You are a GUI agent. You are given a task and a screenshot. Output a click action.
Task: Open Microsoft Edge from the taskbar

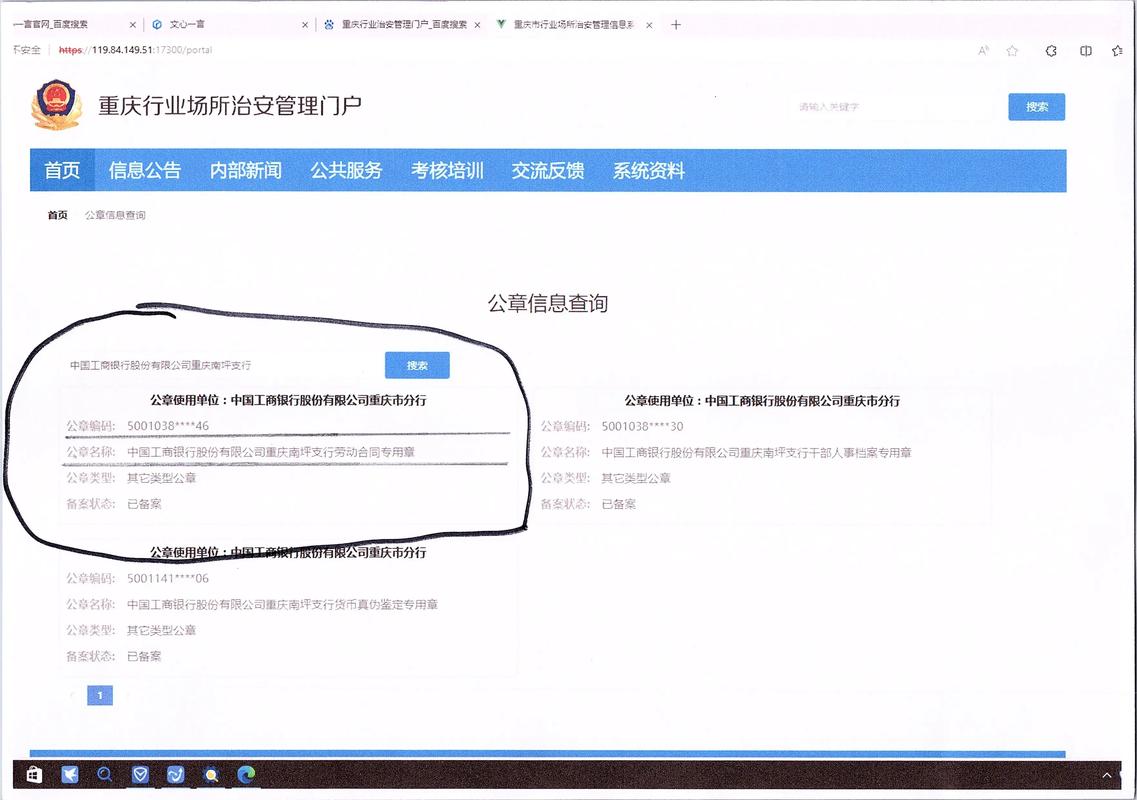tap(244, 775)
